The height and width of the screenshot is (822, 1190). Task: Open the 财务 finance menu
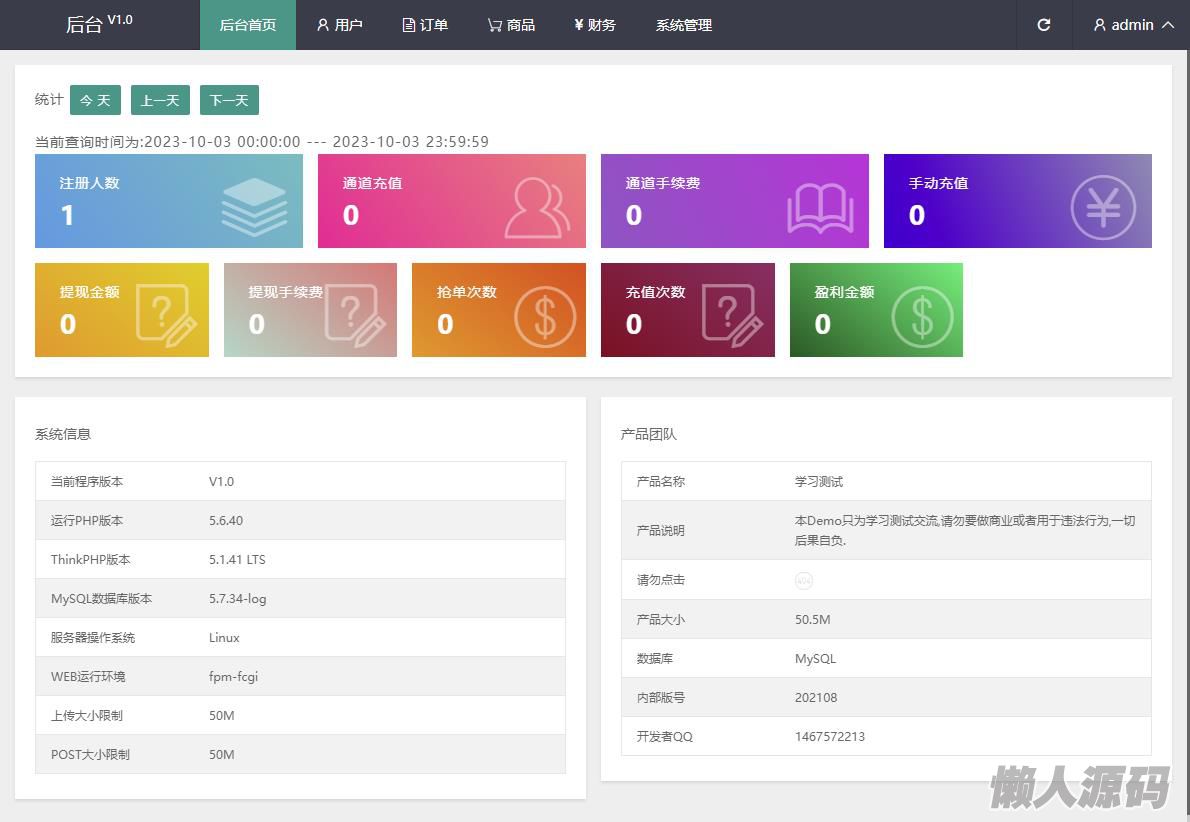(x=595, y=25)
